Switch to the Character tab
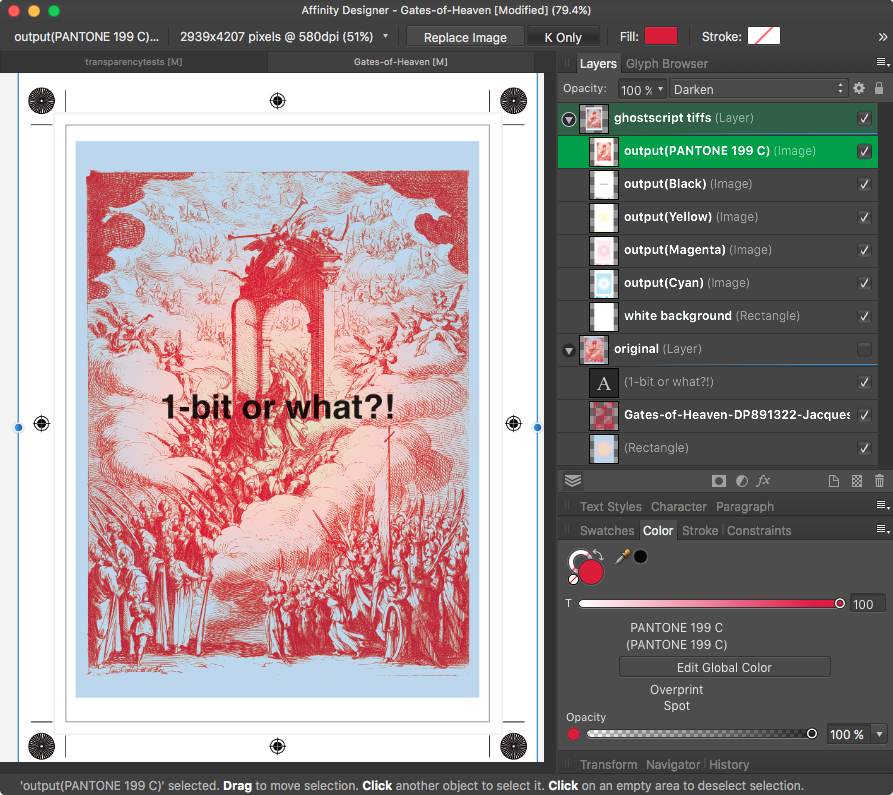The image size is (893, 795). [x=678, y=507]
